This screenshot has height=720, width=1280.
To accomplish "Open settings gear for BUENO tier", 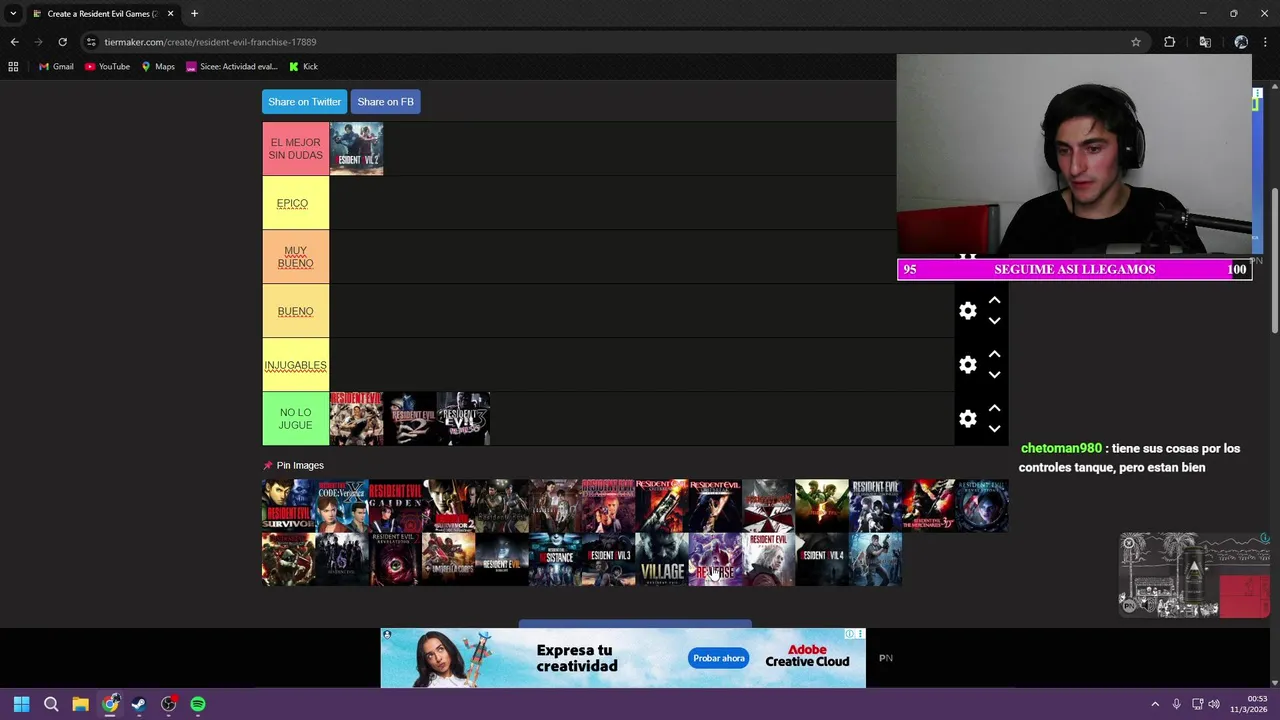I will click(x=967, y=311).
